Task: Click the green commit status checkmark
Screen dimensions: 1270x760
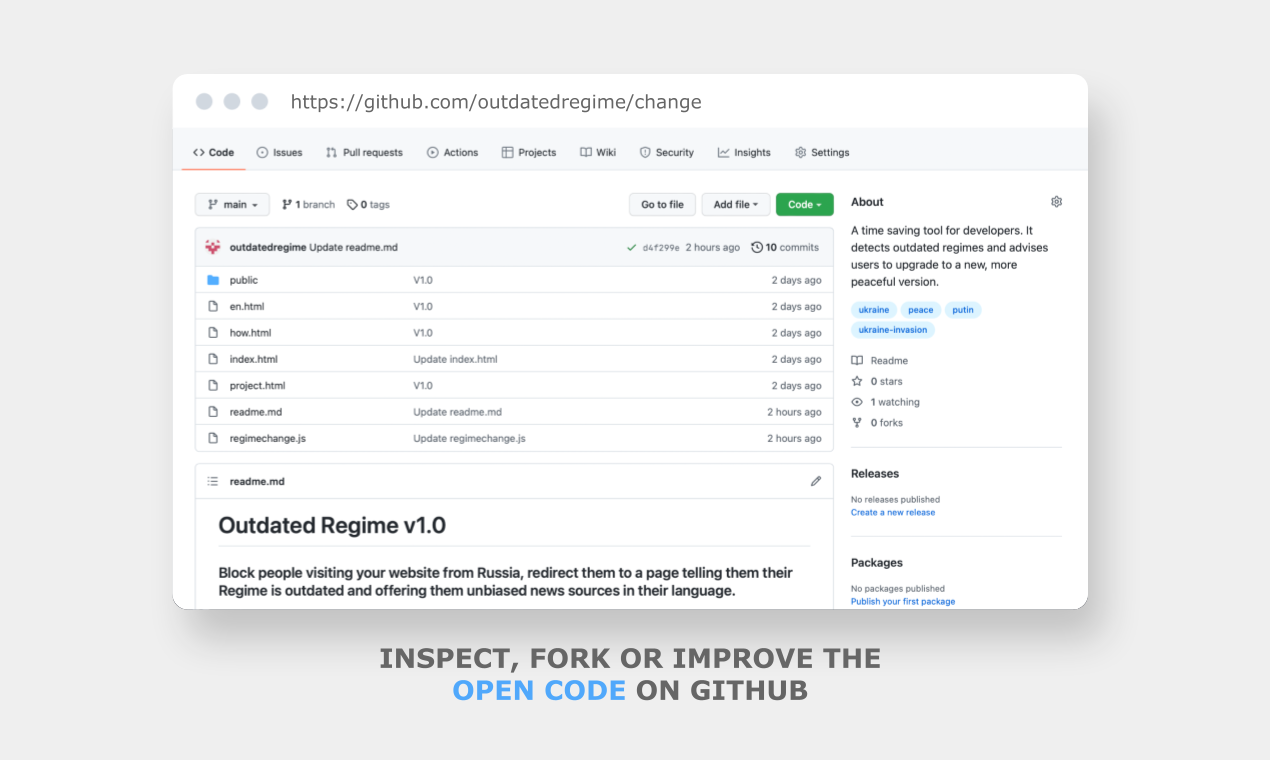Action: coord(631,247)
